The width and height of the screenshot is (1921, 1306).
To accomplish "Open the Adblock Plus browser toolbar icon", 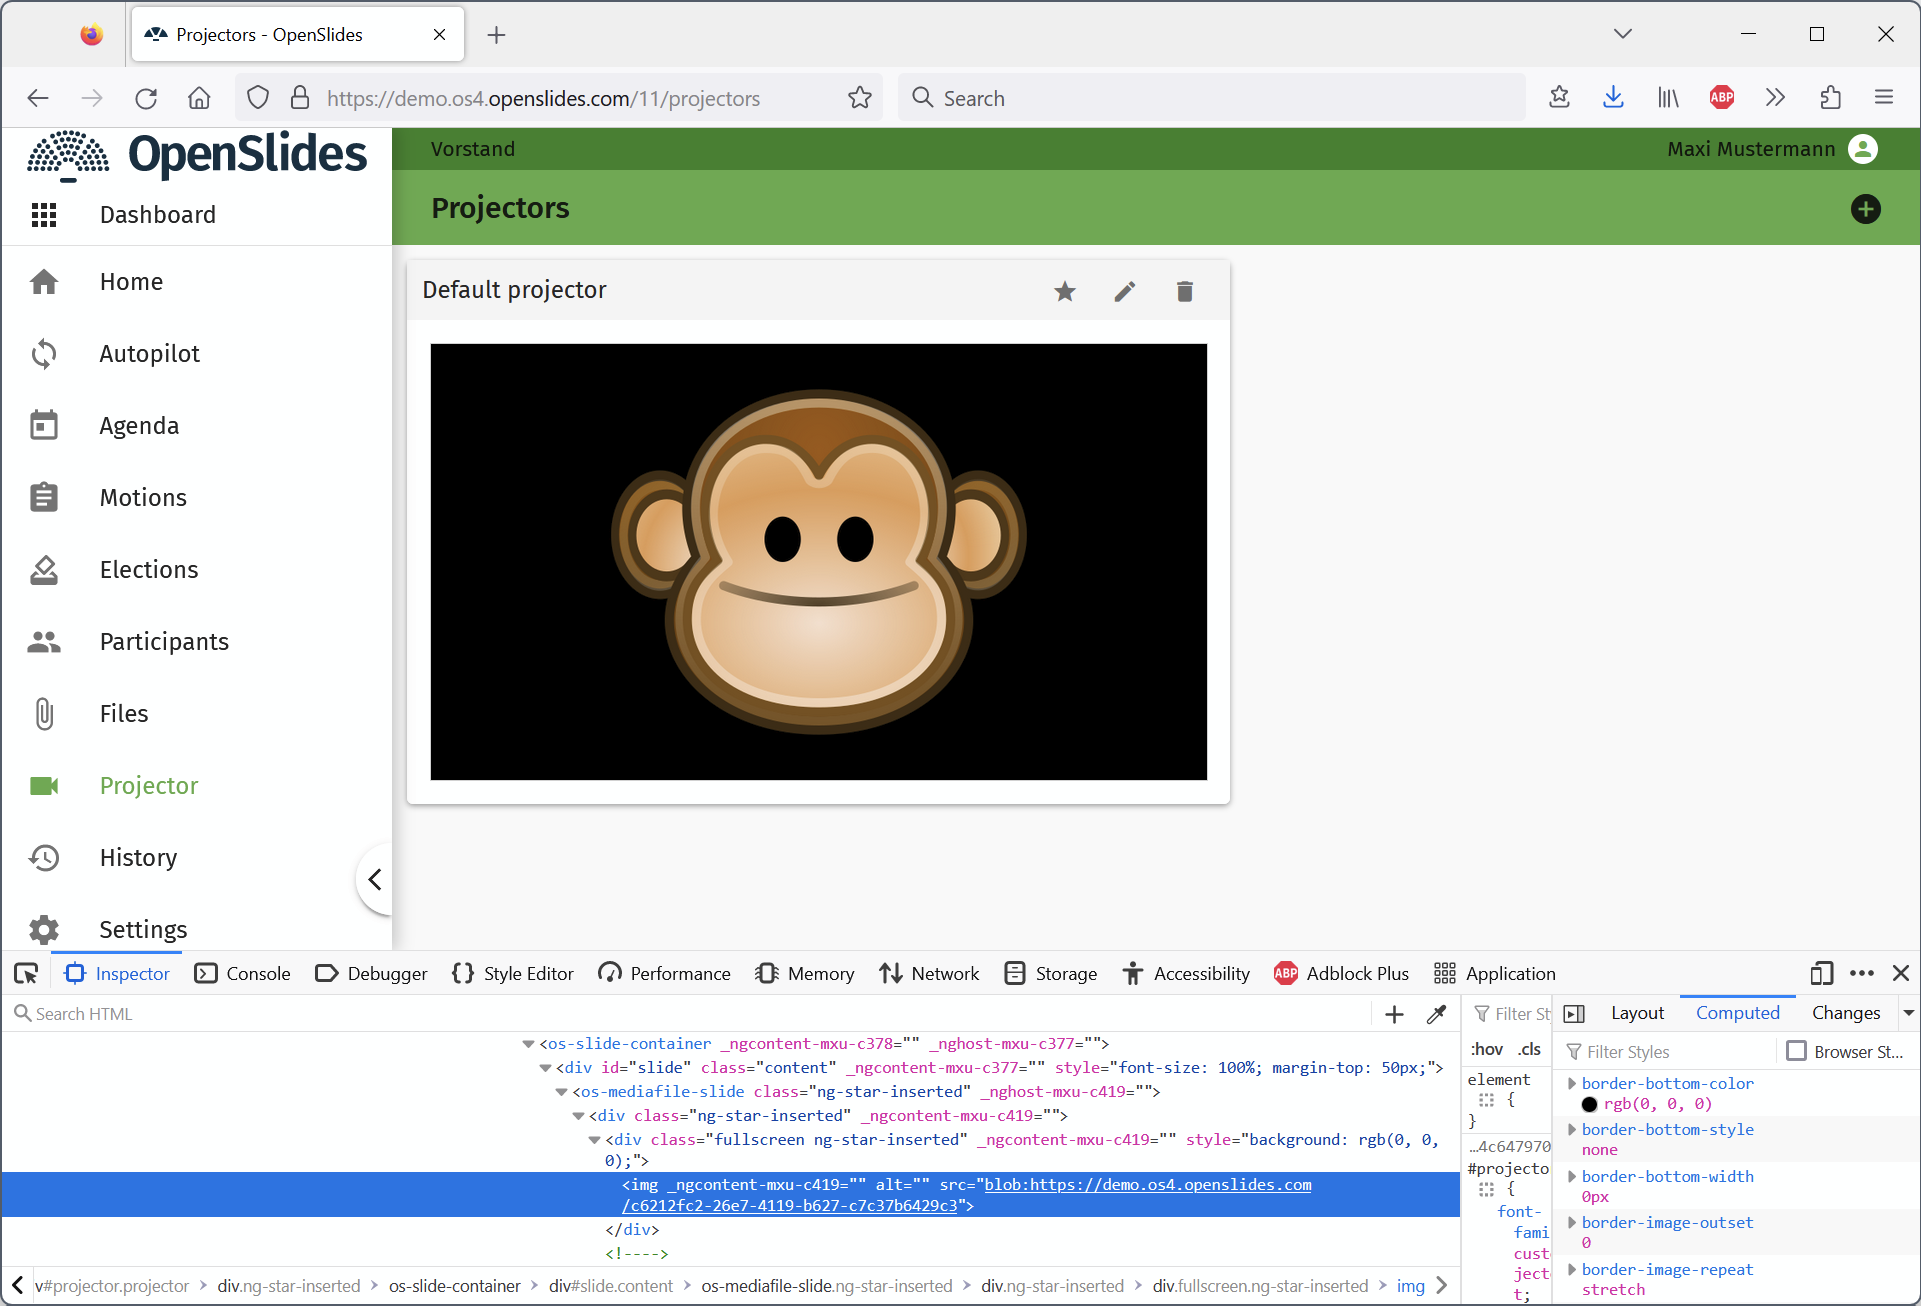I will (1721, 97).
